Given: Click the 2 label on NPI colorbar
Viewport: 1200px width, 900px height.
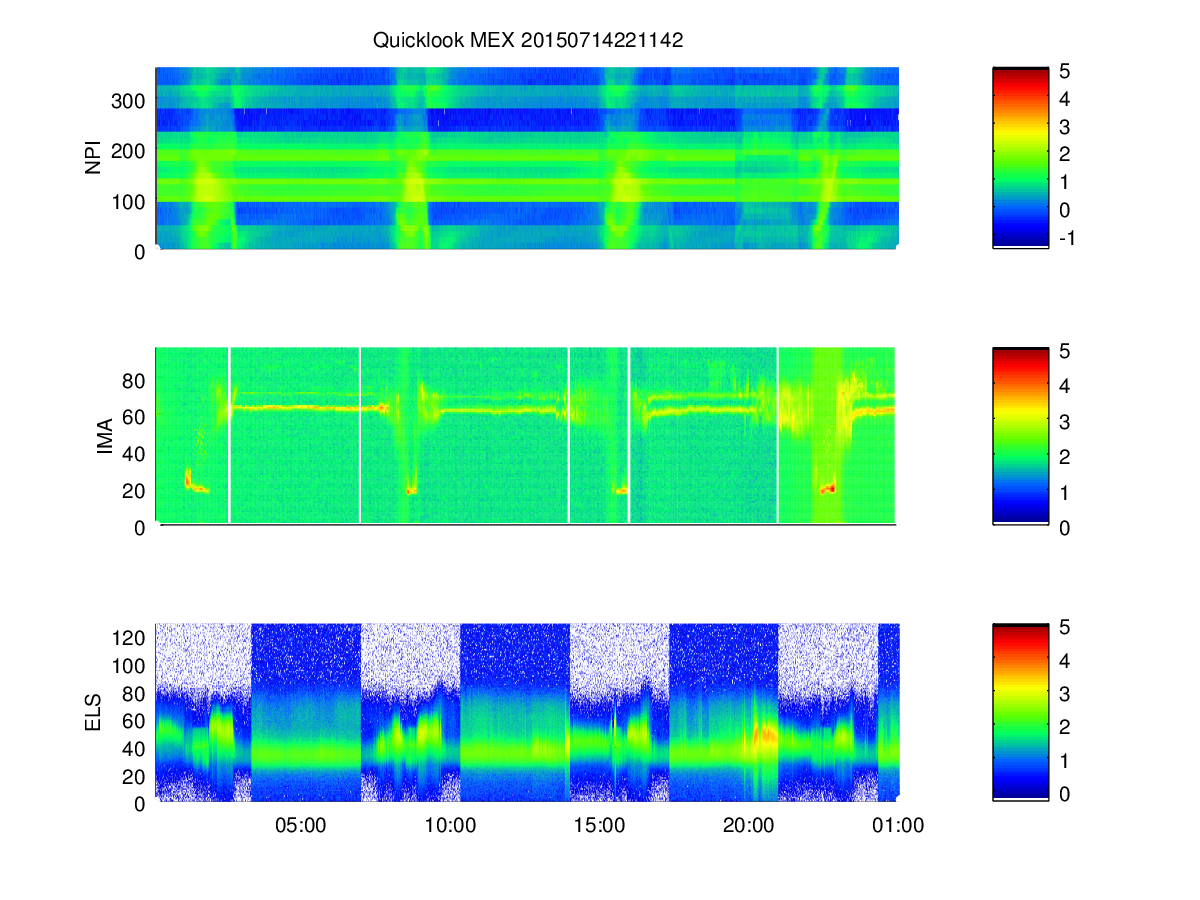Looking at the screenshot, I should 1065,154.
